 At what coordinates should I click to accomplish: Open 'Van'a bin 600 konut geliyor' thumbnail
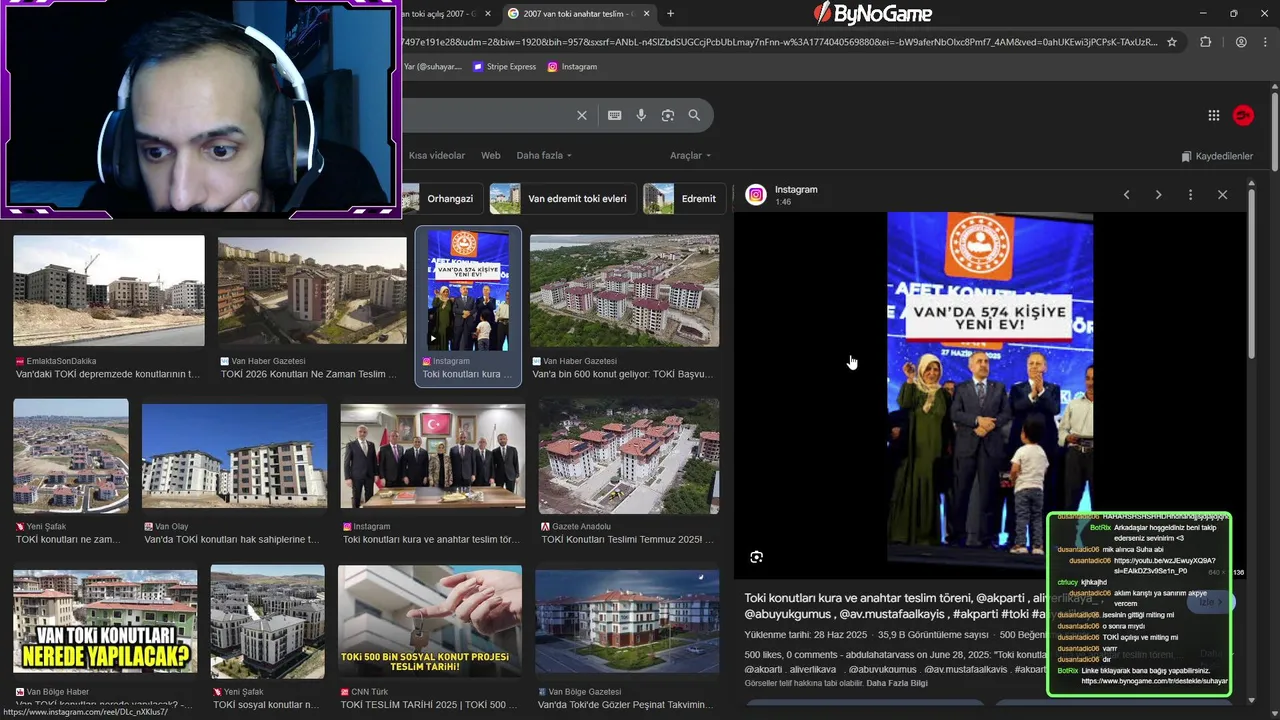[624, 291]
